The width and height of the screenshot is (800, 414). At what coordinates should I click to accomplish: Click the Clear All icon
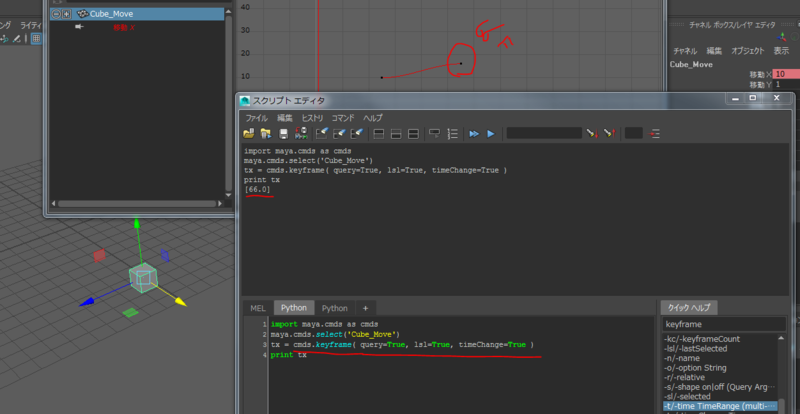(357, 134)
